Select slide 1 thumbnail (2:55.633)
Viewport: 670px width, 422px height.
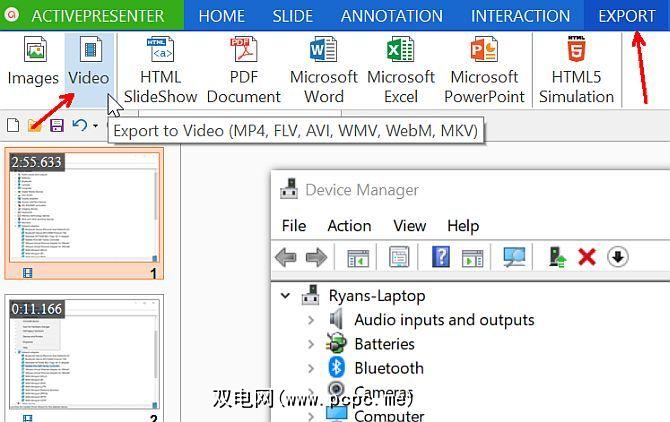[84, 213]
